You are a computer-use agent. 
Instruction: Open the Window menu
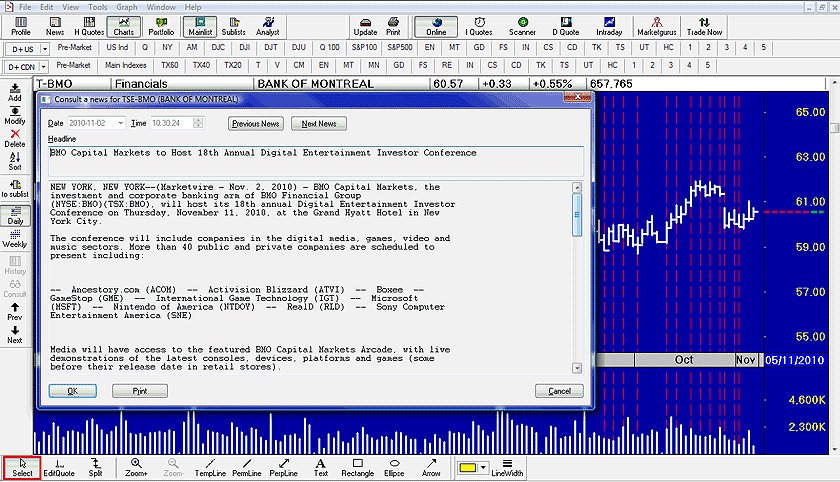[x=161, y=7]
